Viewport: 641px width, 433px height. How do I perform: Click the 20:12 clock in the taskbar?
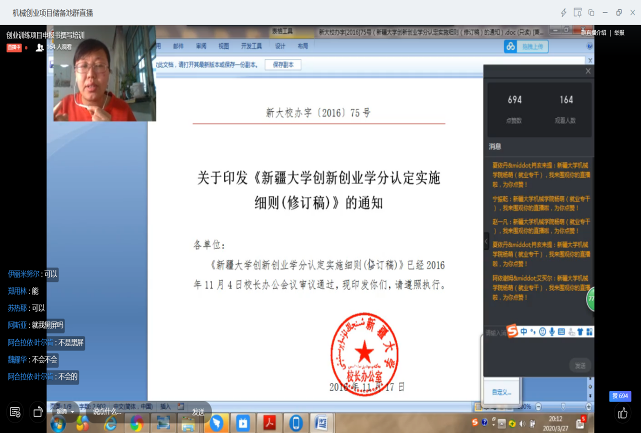click(555, 419)
